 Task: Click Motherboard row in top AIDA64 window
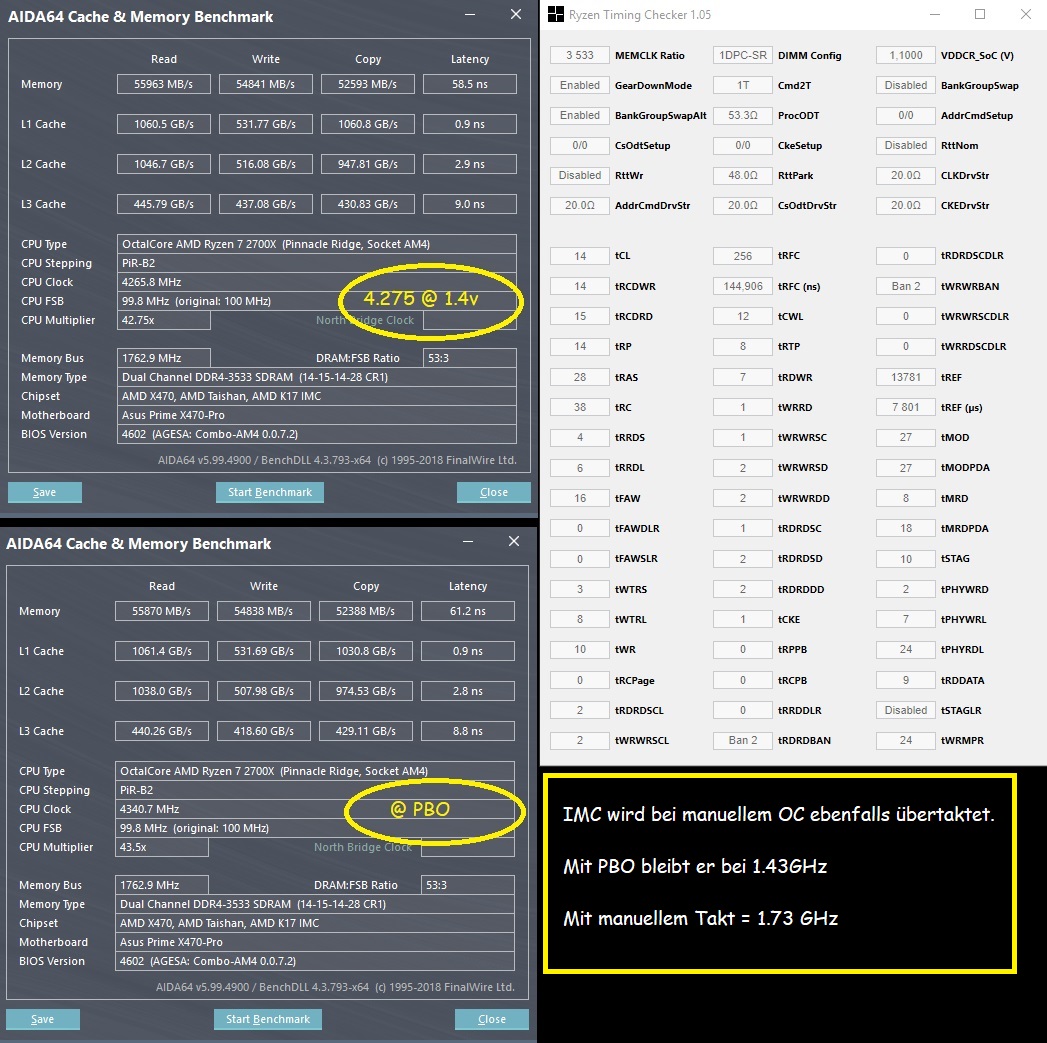[317, 415]
